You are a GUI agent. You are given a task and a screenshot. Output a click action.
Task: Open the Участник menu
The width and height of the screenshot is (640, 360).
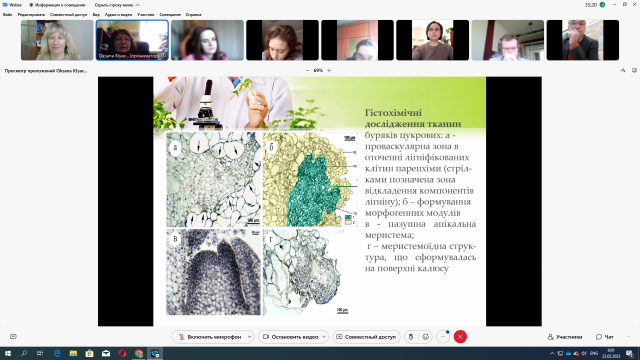tap(146, 15)
